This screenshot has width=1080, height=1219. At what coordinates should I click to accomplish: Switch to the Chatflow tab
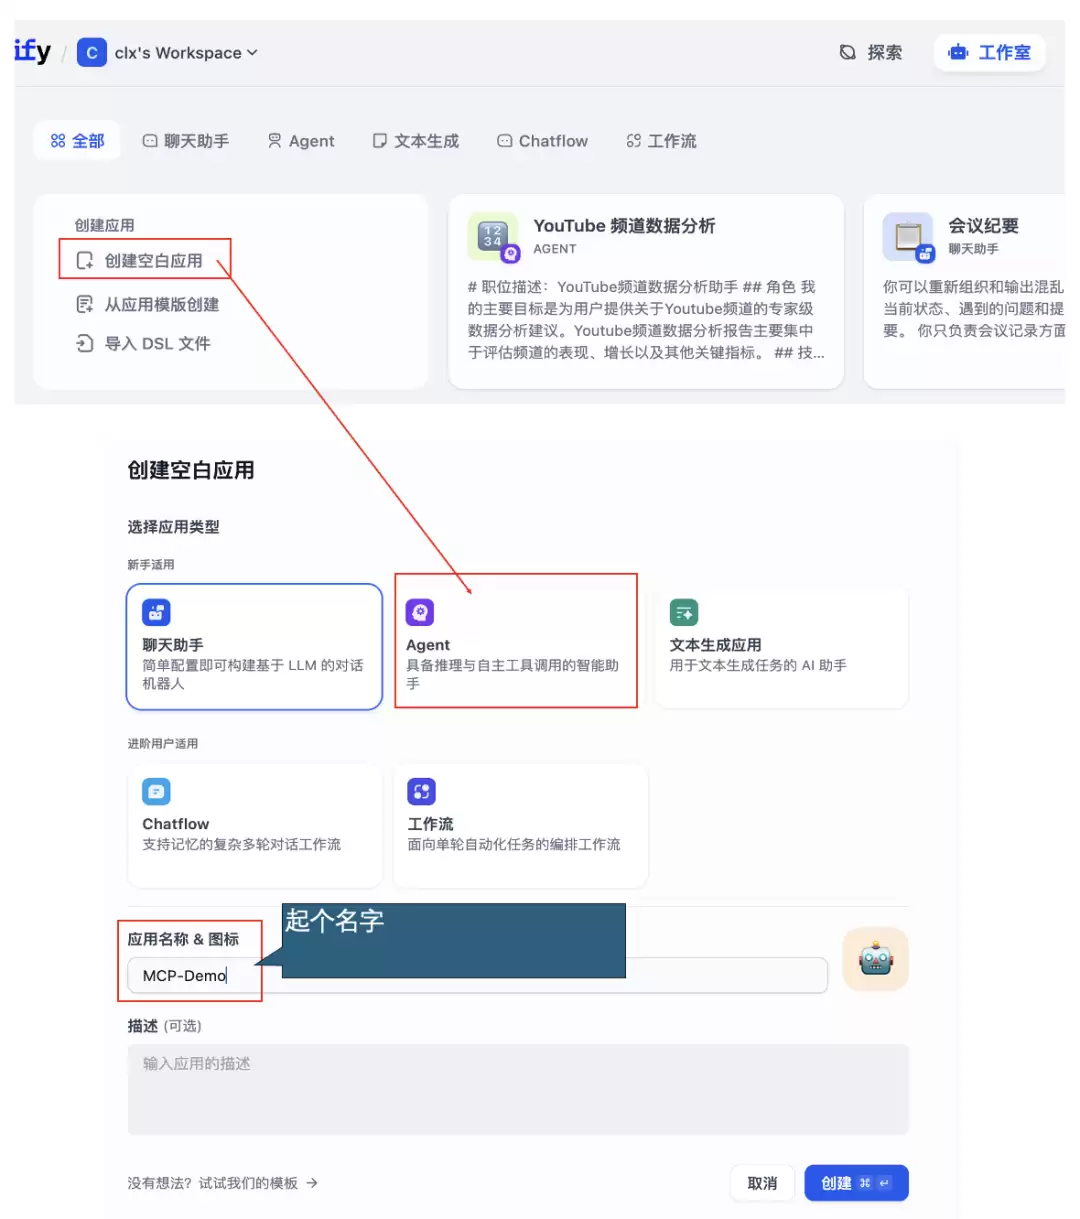click(543, 141)
